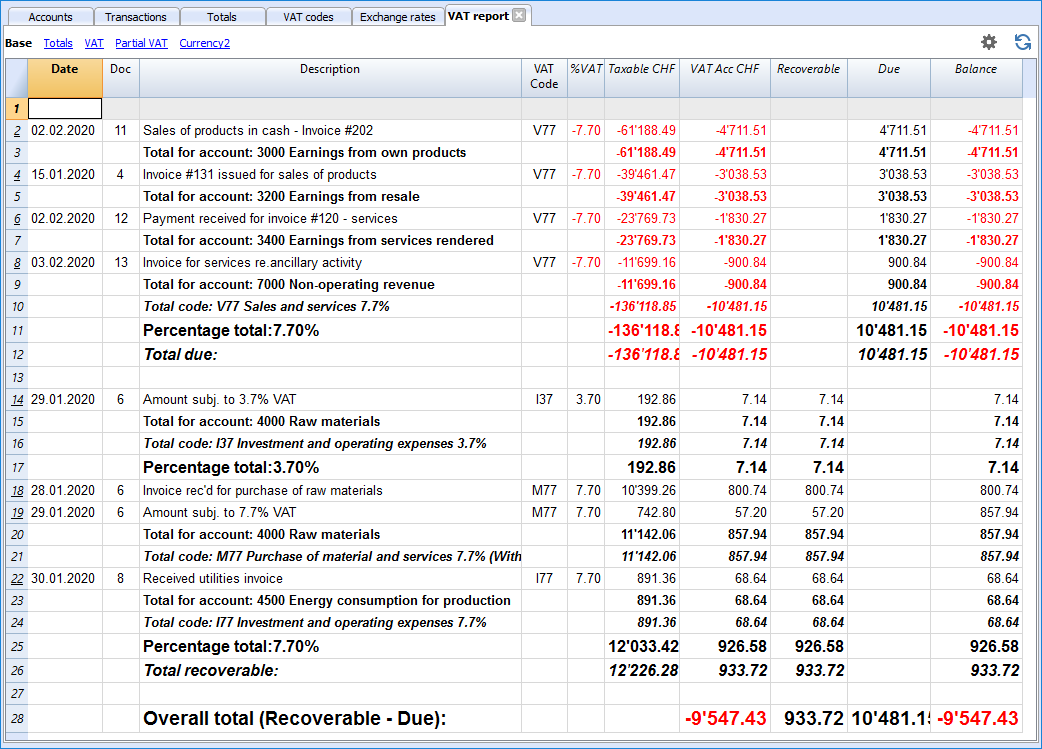
Task: Open the Totals tab
Action: 222,16
